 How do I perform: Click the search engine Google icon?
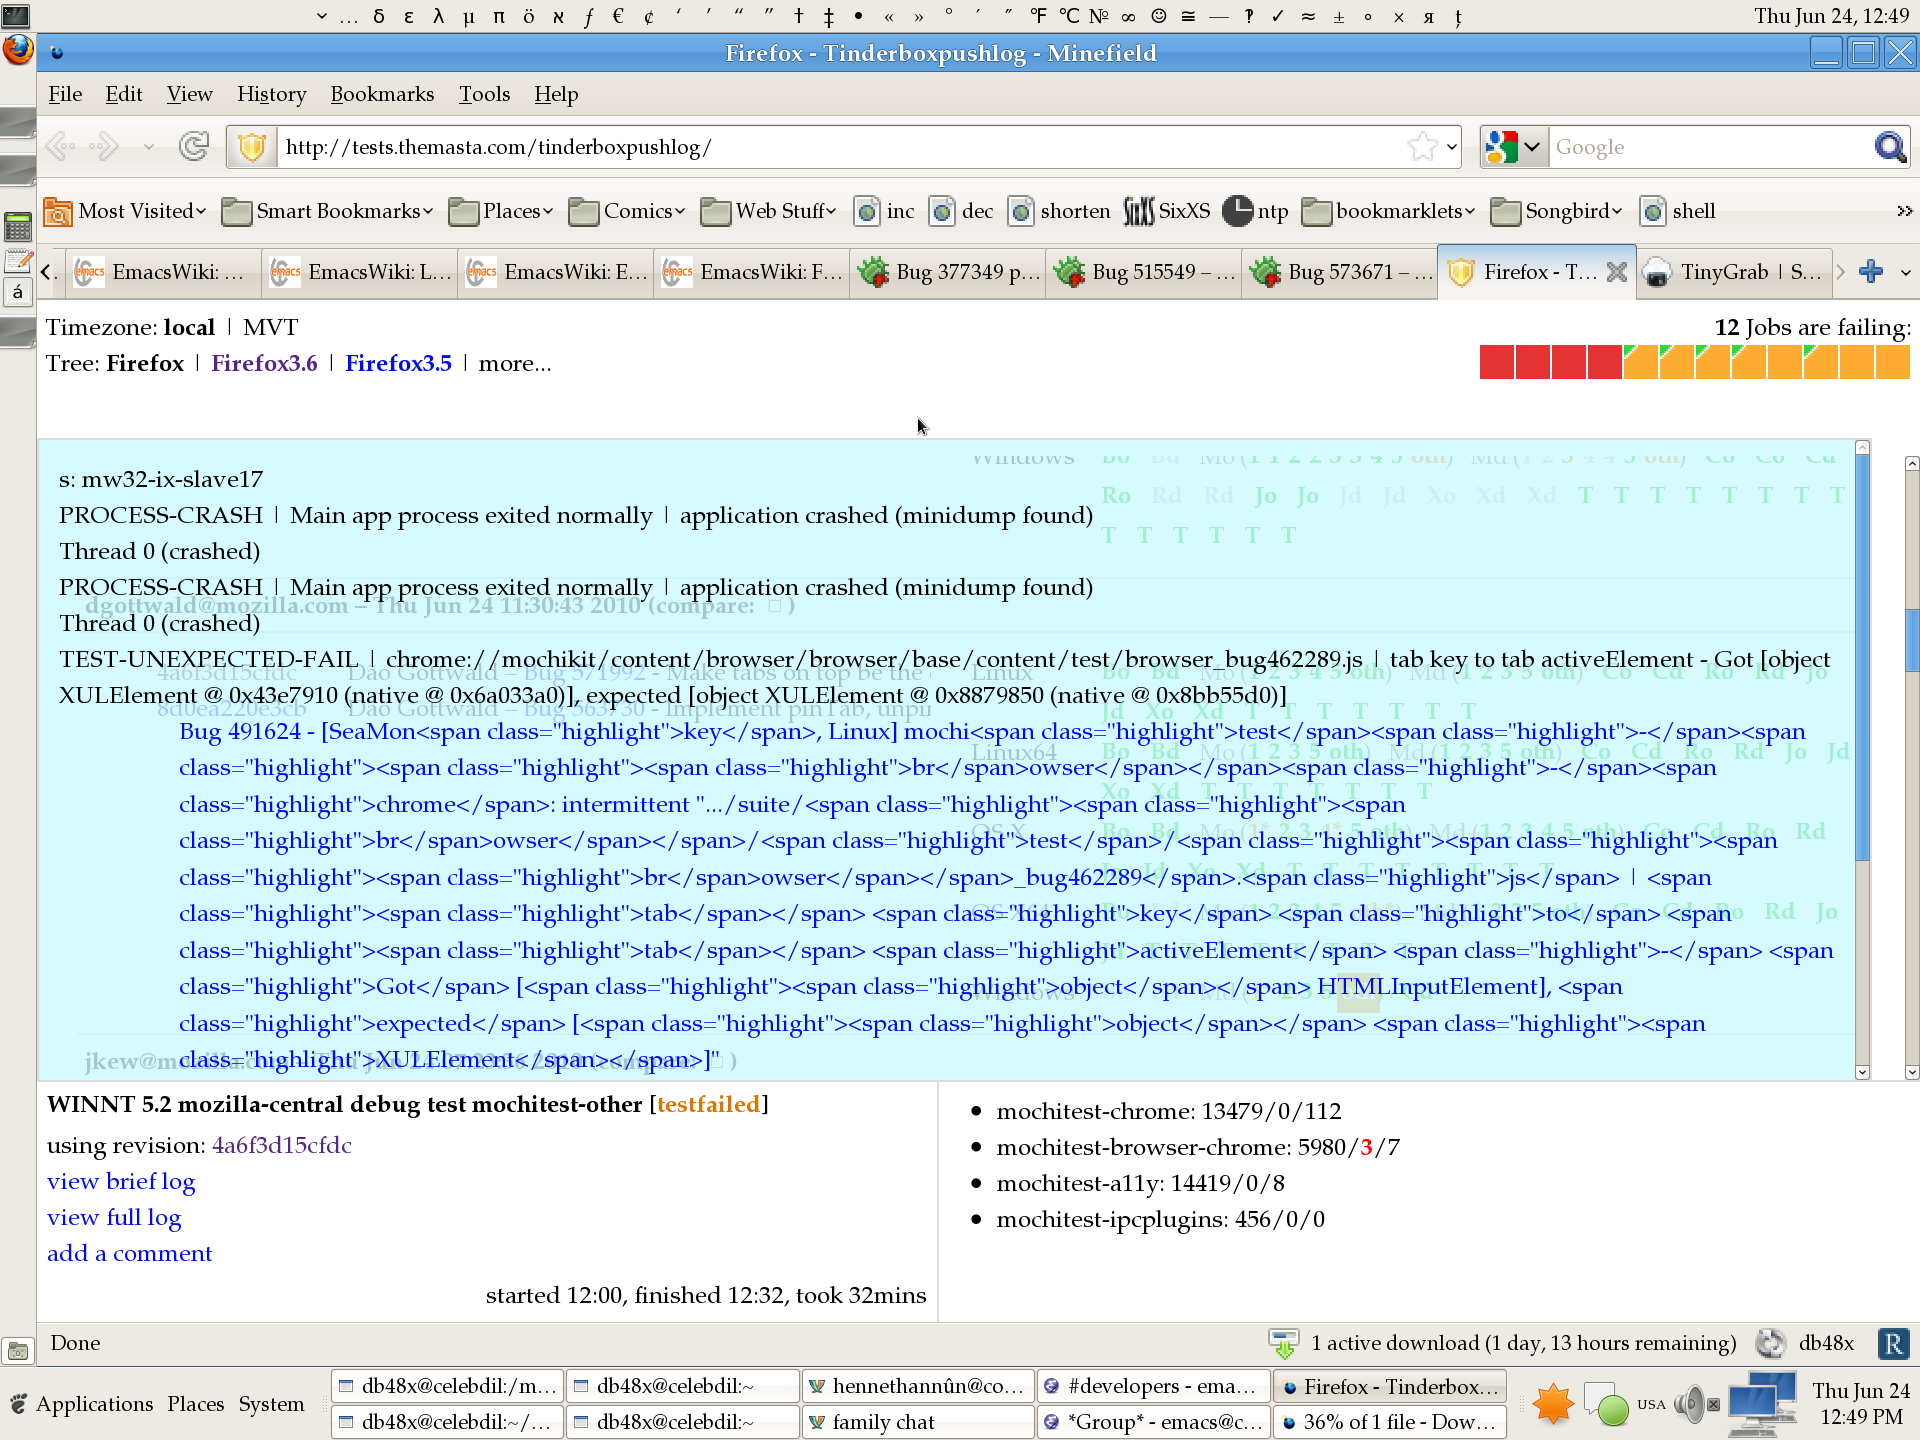point(1501,147)
